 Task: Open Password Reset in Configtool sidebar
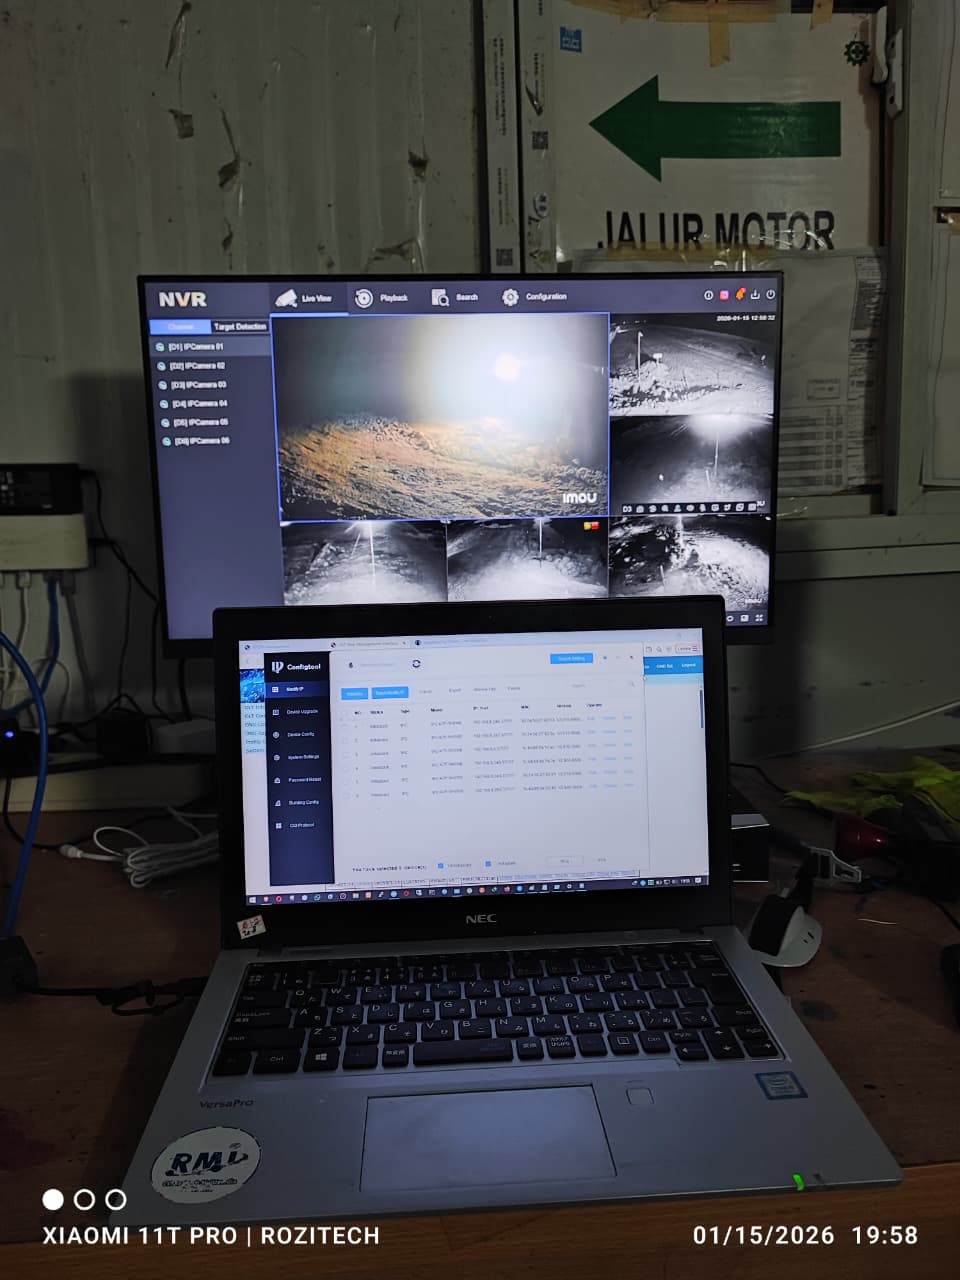coord(303,780)
